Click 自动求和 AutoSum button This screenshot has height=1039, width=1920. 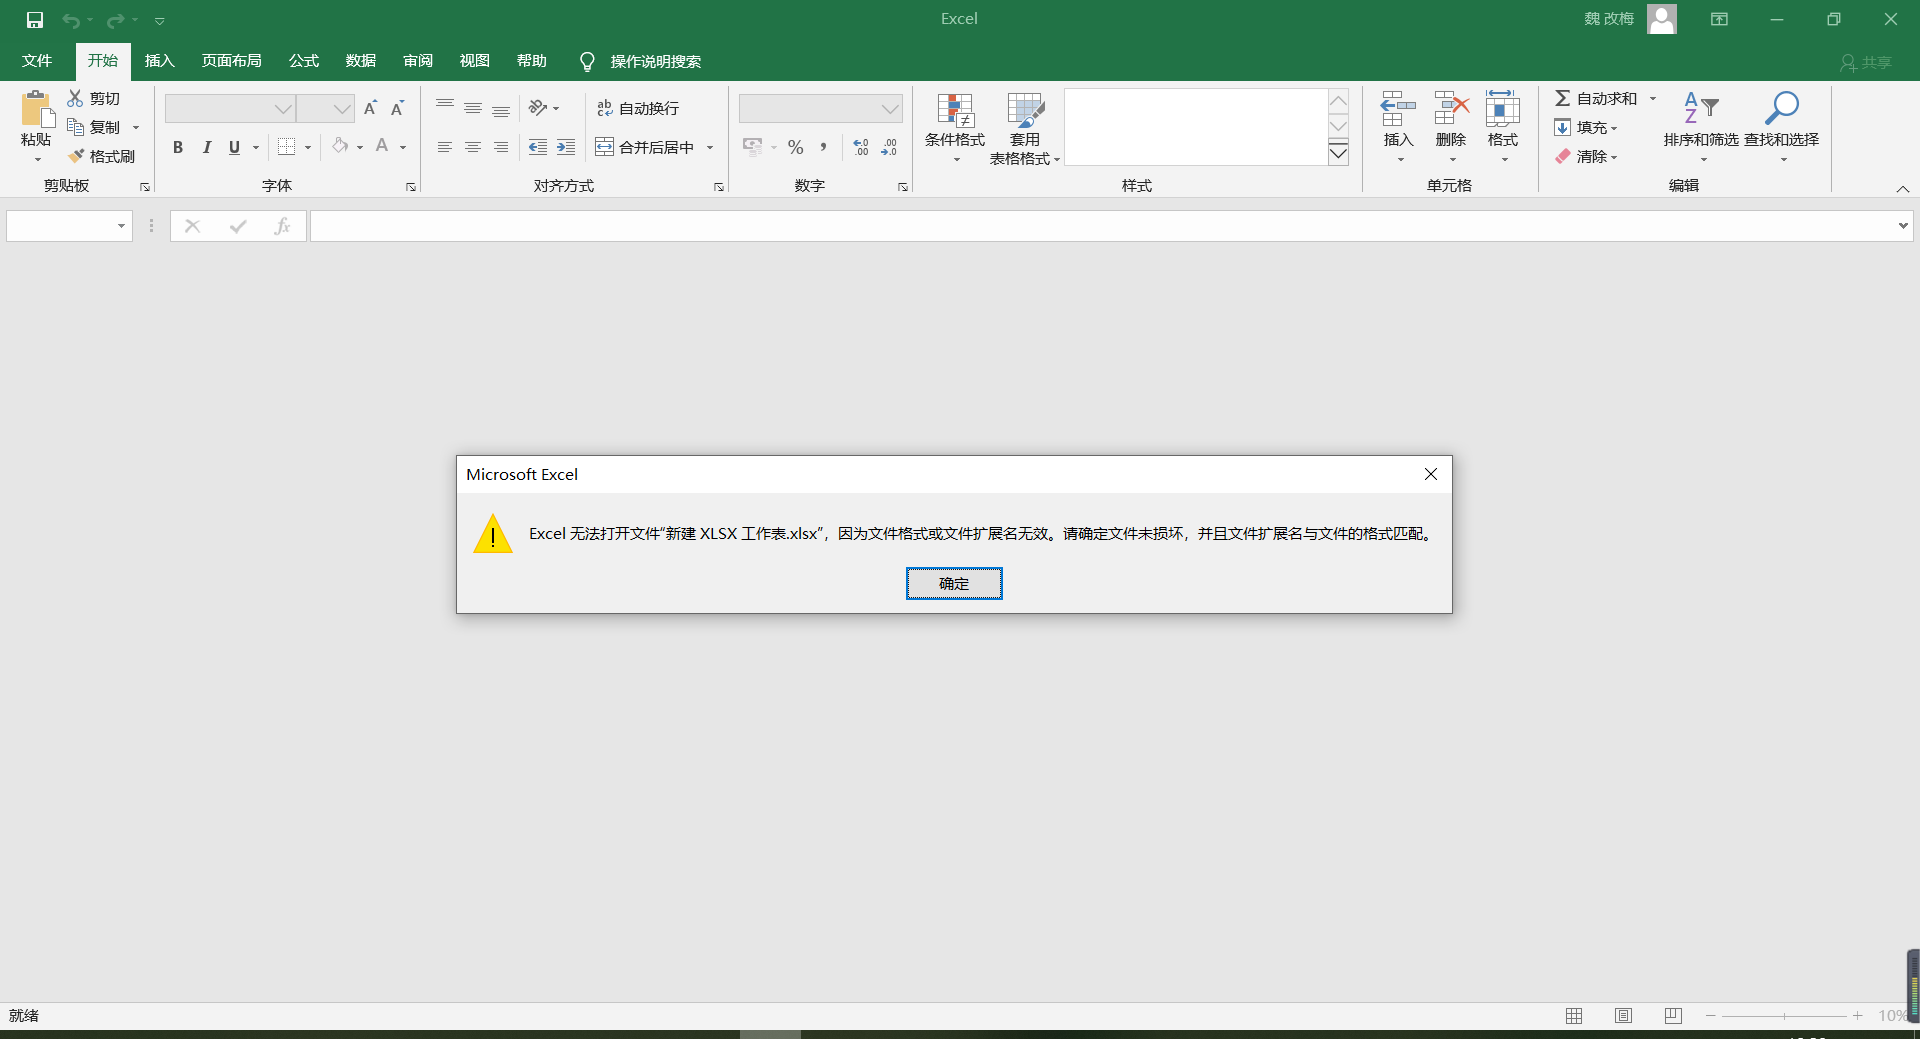tap(1596, 98)
